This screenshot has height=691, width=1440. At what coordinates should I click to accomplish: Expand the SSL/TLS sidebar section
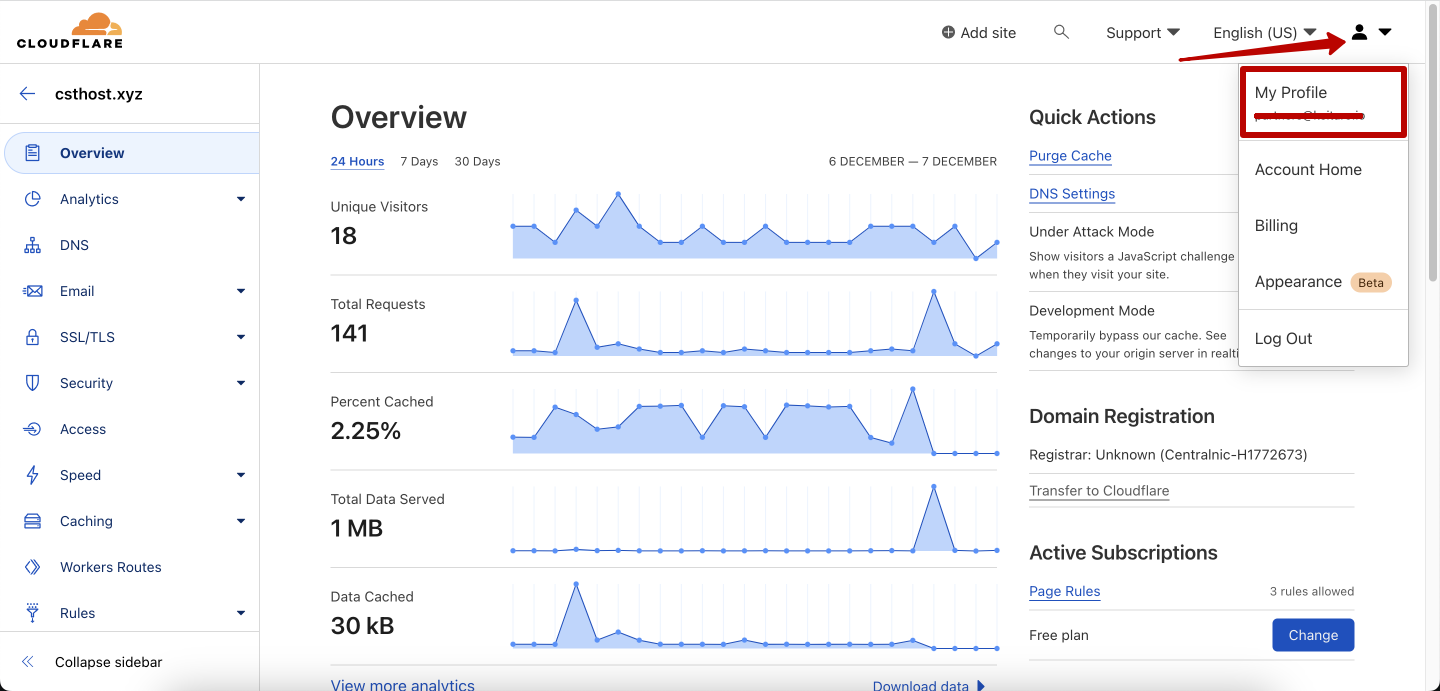[241, 337]
